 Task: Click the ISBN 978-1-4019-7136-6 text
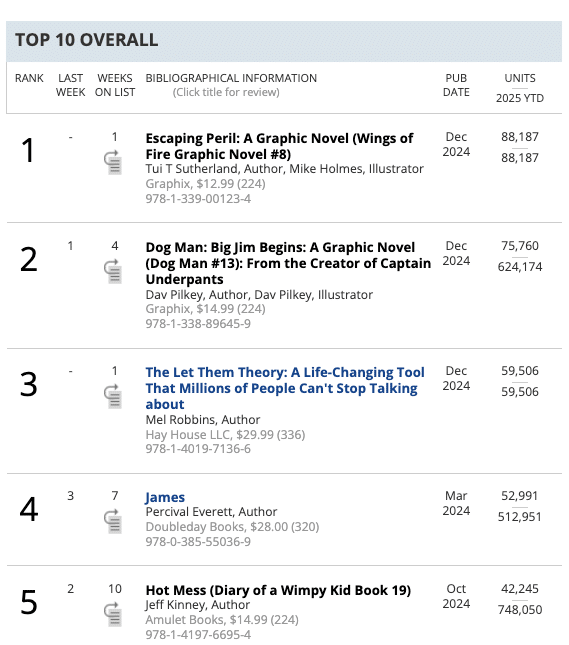[198, 449]
